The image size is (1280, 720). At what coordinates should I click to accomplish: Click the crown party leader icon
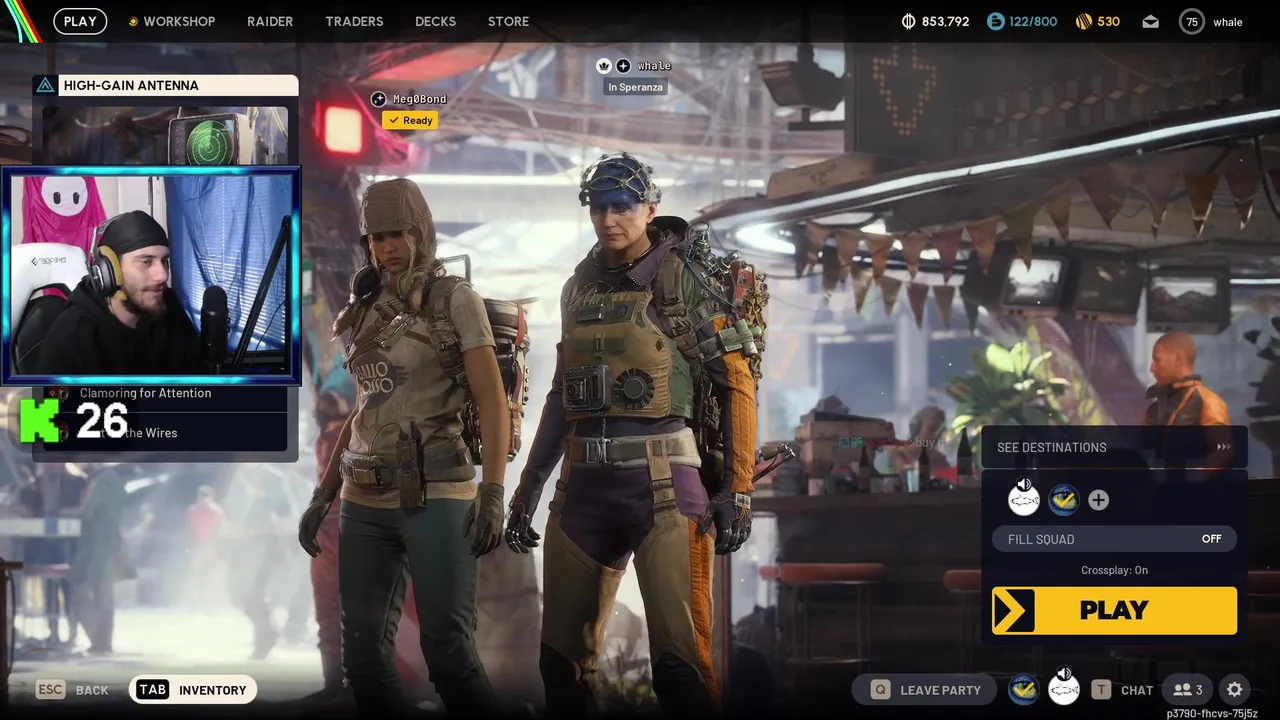pyautogui.click(x=604, y=66)
